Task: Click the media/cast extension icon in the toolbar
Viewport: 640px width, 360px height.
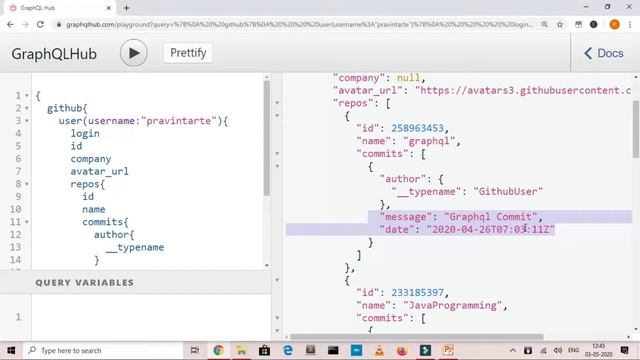Action: click(578, 24)
